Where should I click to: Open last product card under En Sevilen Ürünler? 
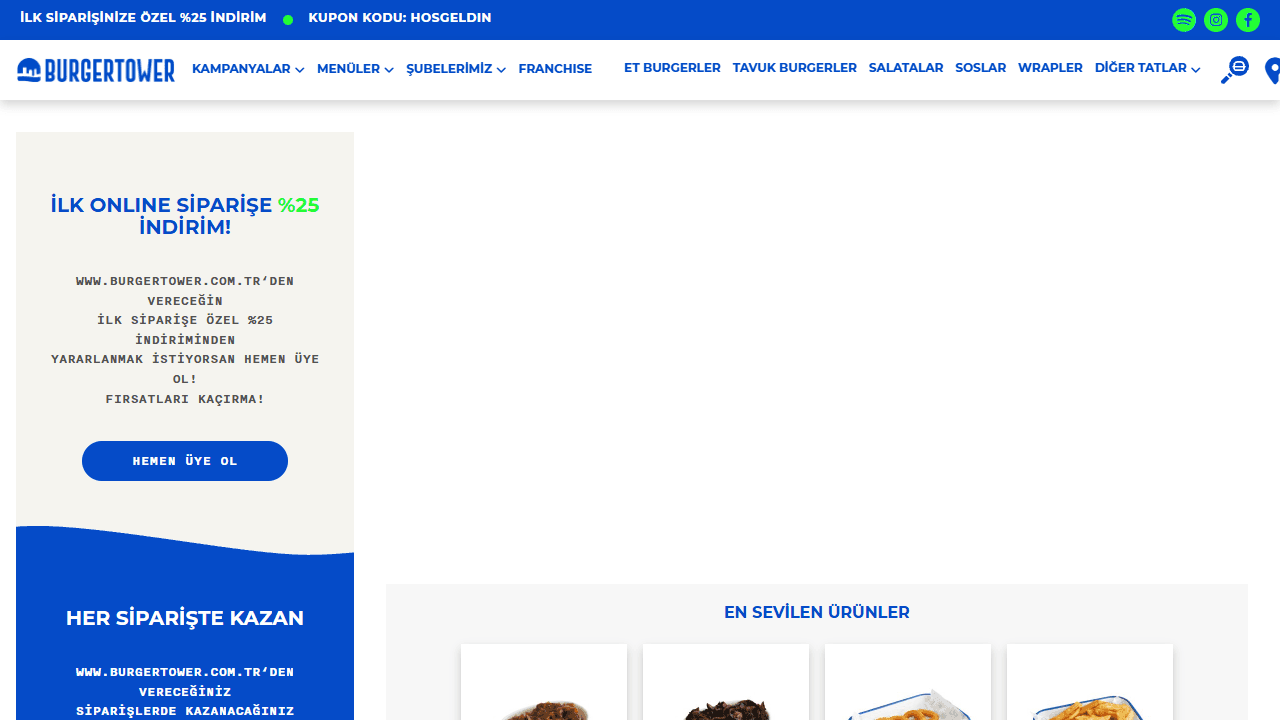click(1090, 685)
